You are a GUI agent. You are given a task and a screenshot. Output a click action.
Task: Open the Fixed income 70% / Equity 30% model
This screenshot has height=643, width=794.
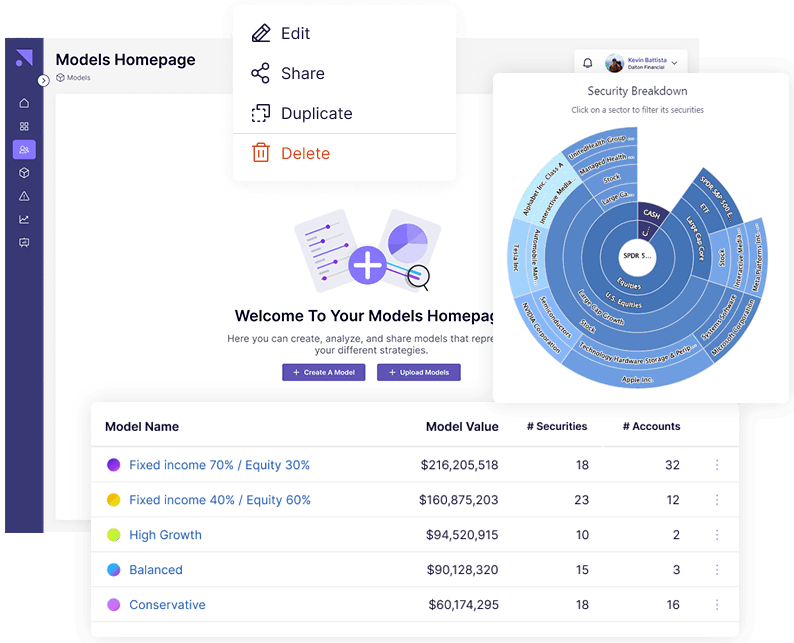click(x=219, y=465)
